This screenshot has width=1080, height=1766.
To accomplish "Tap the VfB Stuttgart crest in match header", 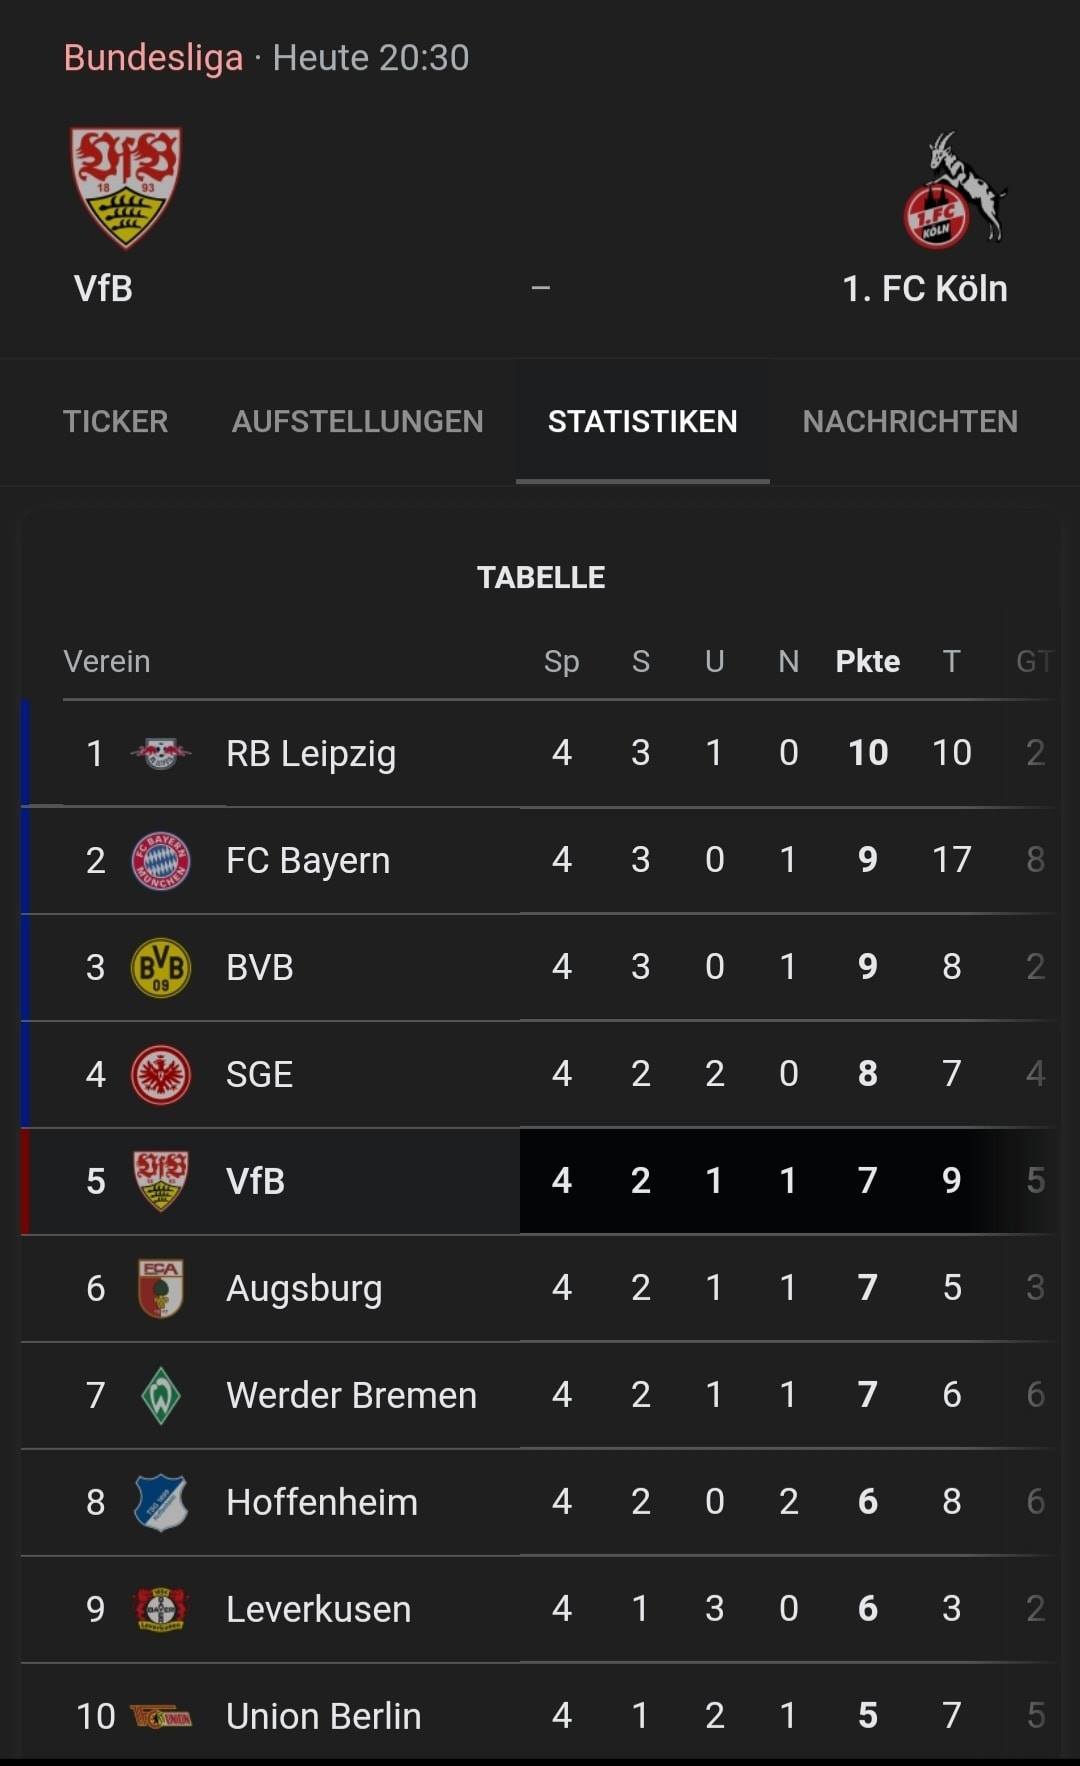I will point(125,187).
